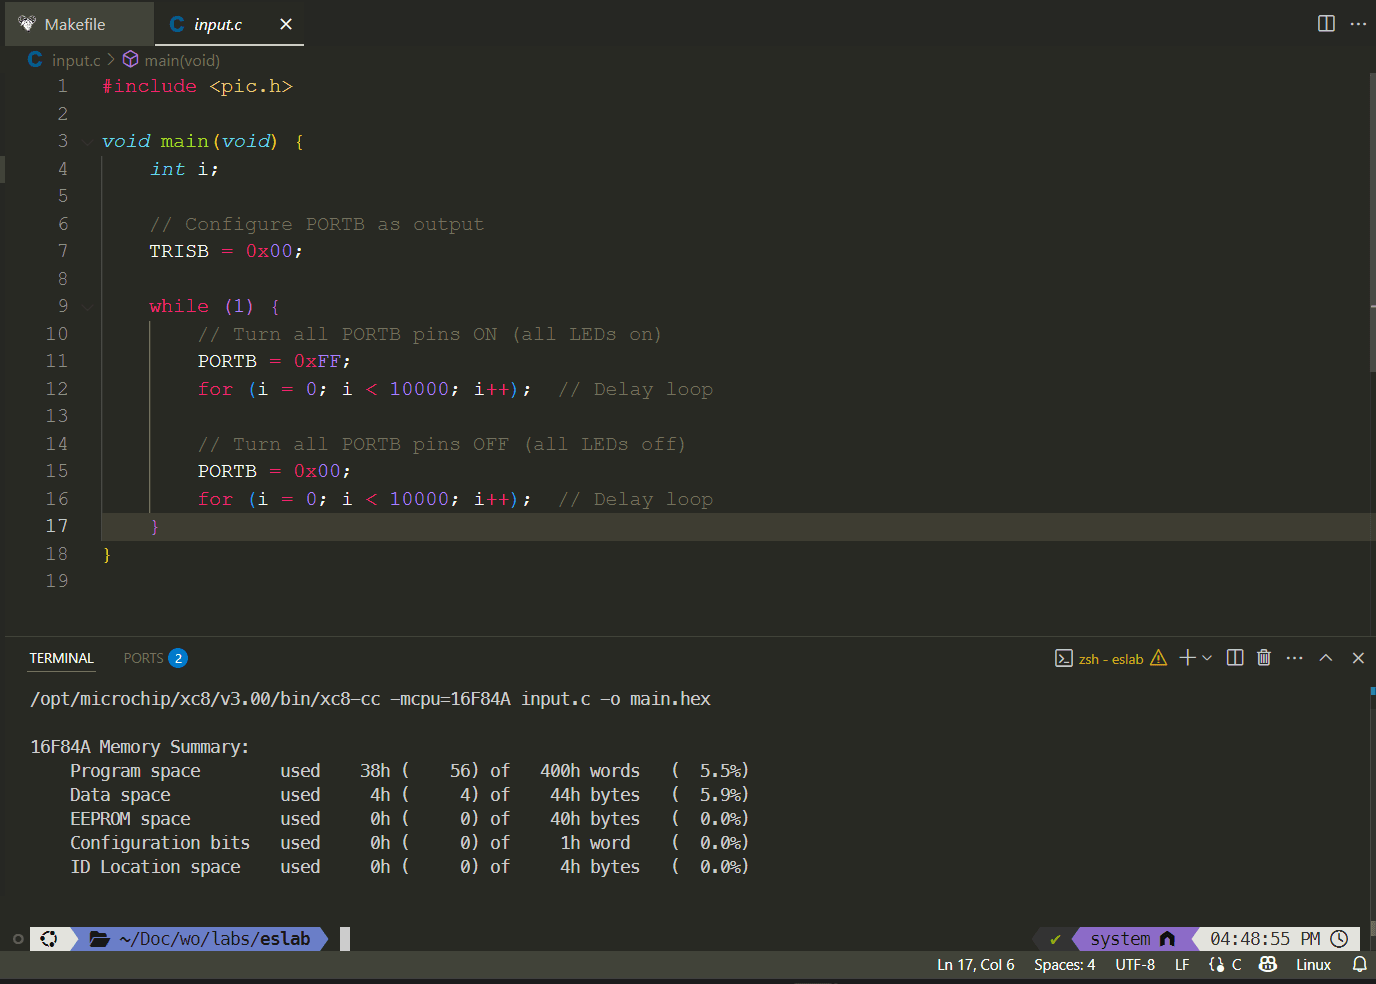
Task: Click the OS logo icon in the terminal prompt
Action: tap(48, 939)
